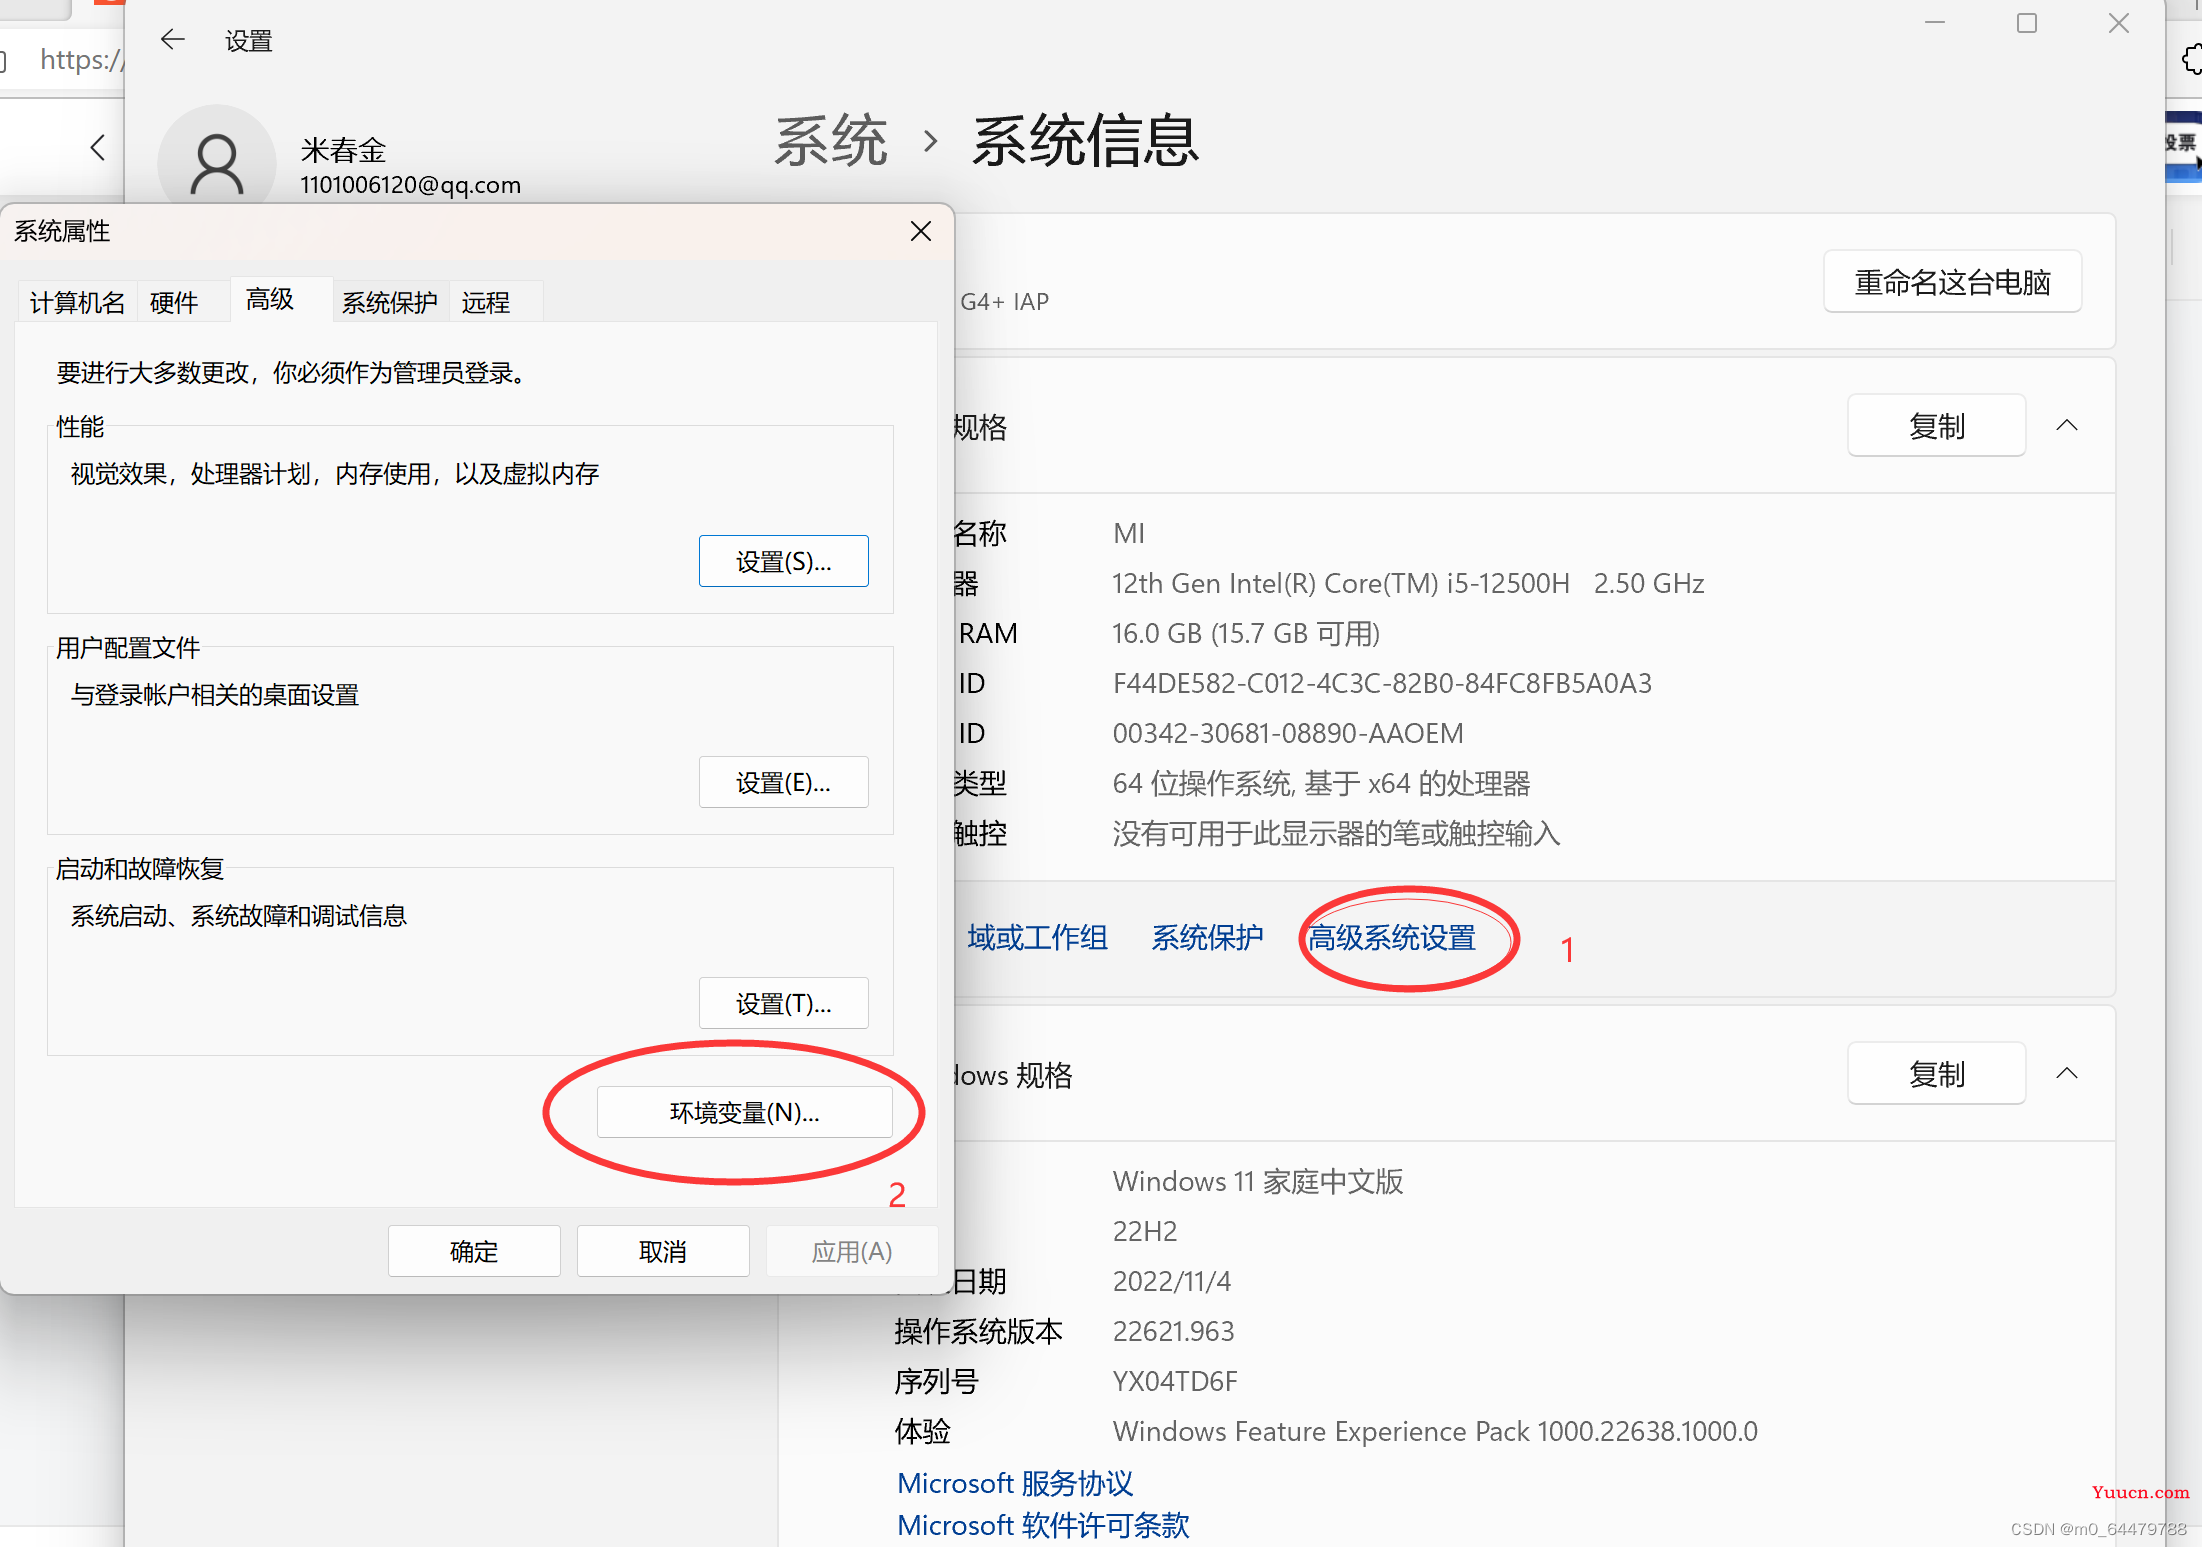Click the browser address bar https text
Screen dimensions: 2202x1547
click(x=80, y=60)
